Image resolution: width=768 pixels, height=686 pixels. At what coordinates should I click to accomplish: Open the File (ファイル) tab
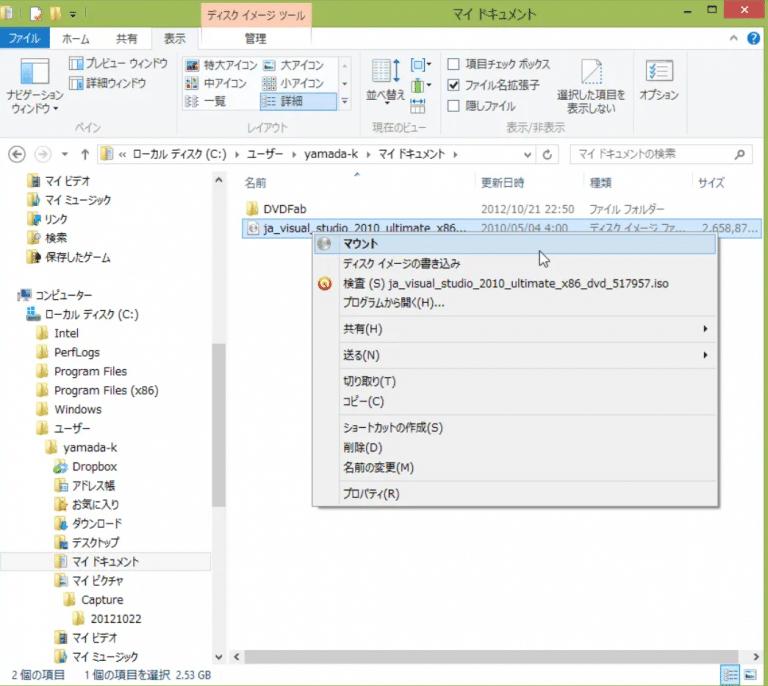[x=24, y=38]
